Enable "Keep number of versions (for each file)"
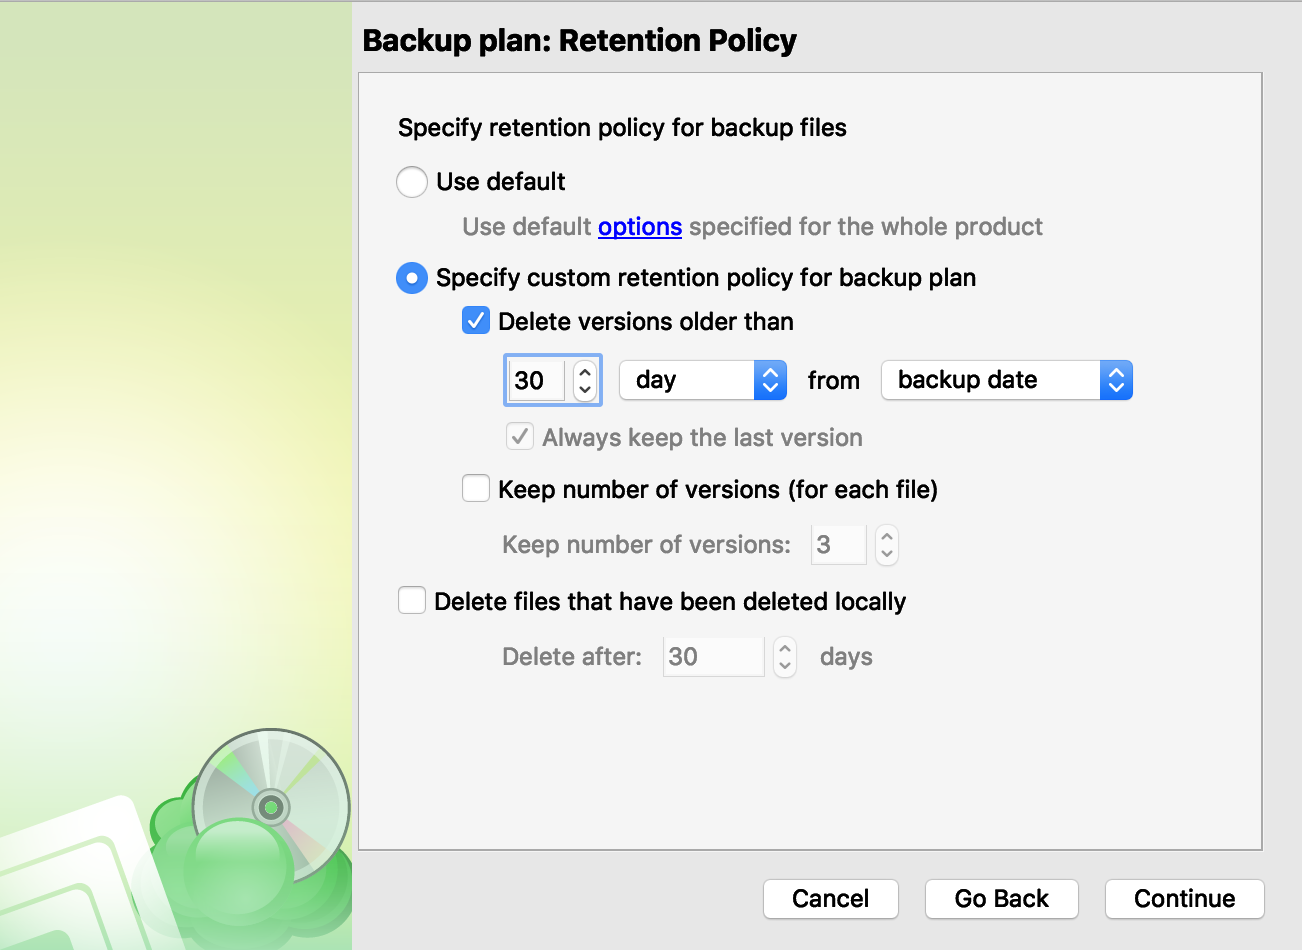Screen dimensions: 1302x950 [x=475, y=488]
